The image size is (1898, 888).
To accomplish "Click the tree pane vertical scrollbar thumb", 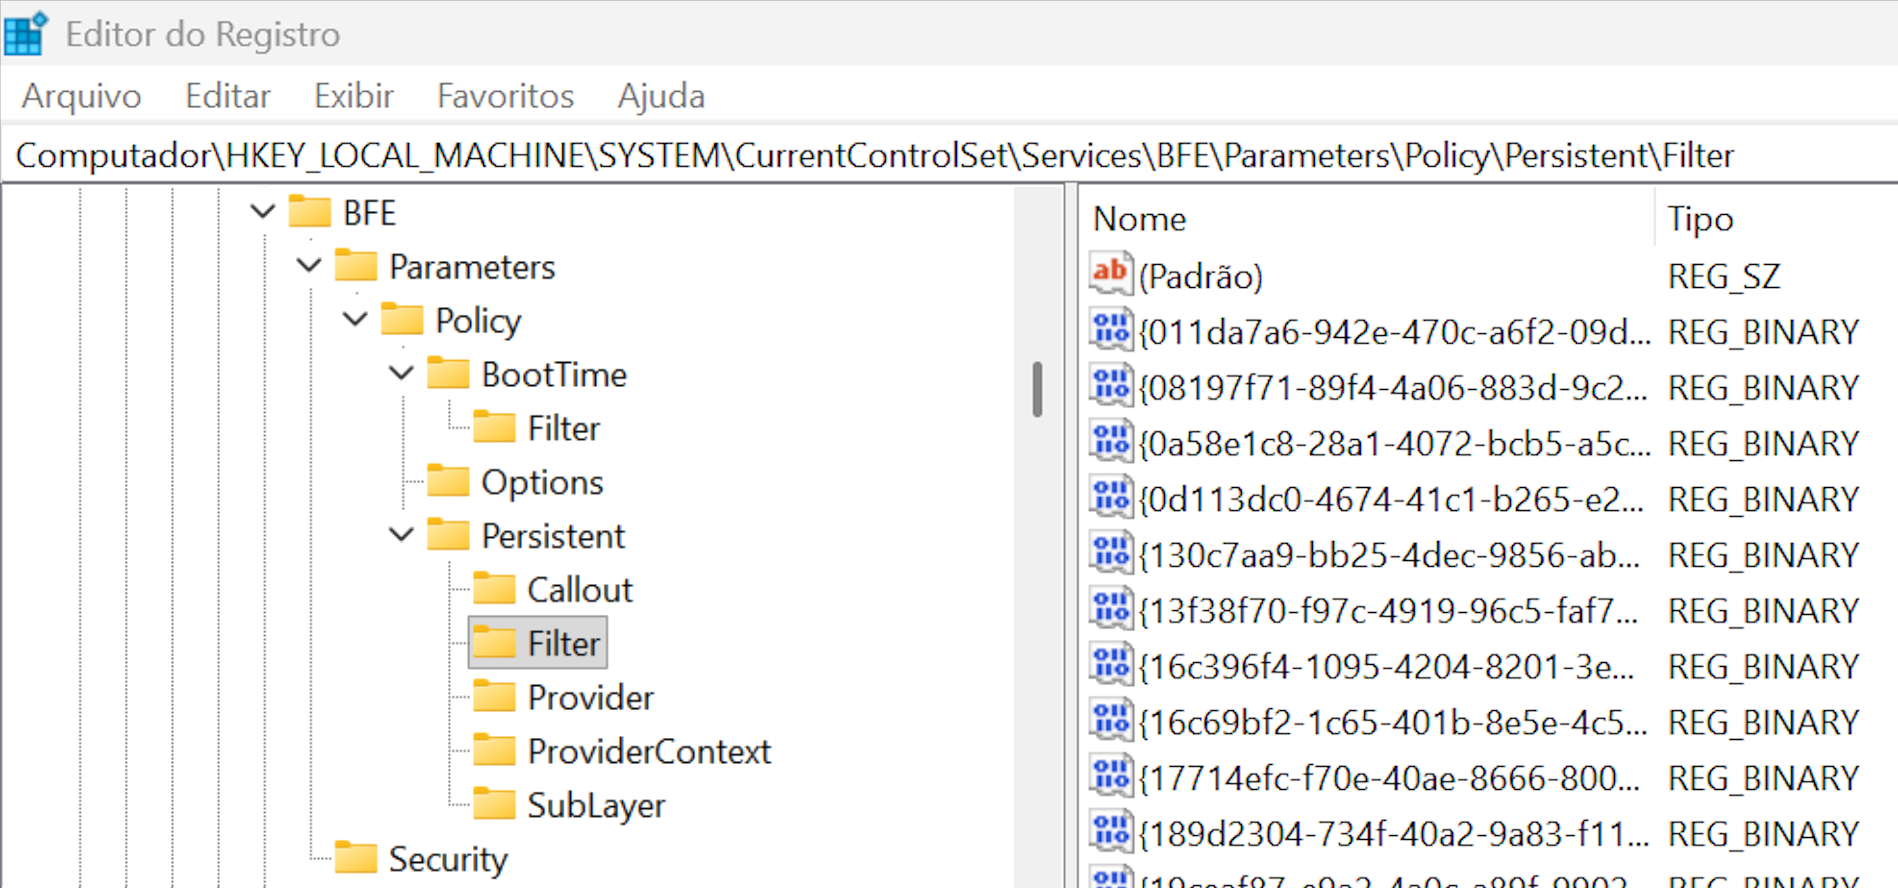I will [x=1037, y=389].
